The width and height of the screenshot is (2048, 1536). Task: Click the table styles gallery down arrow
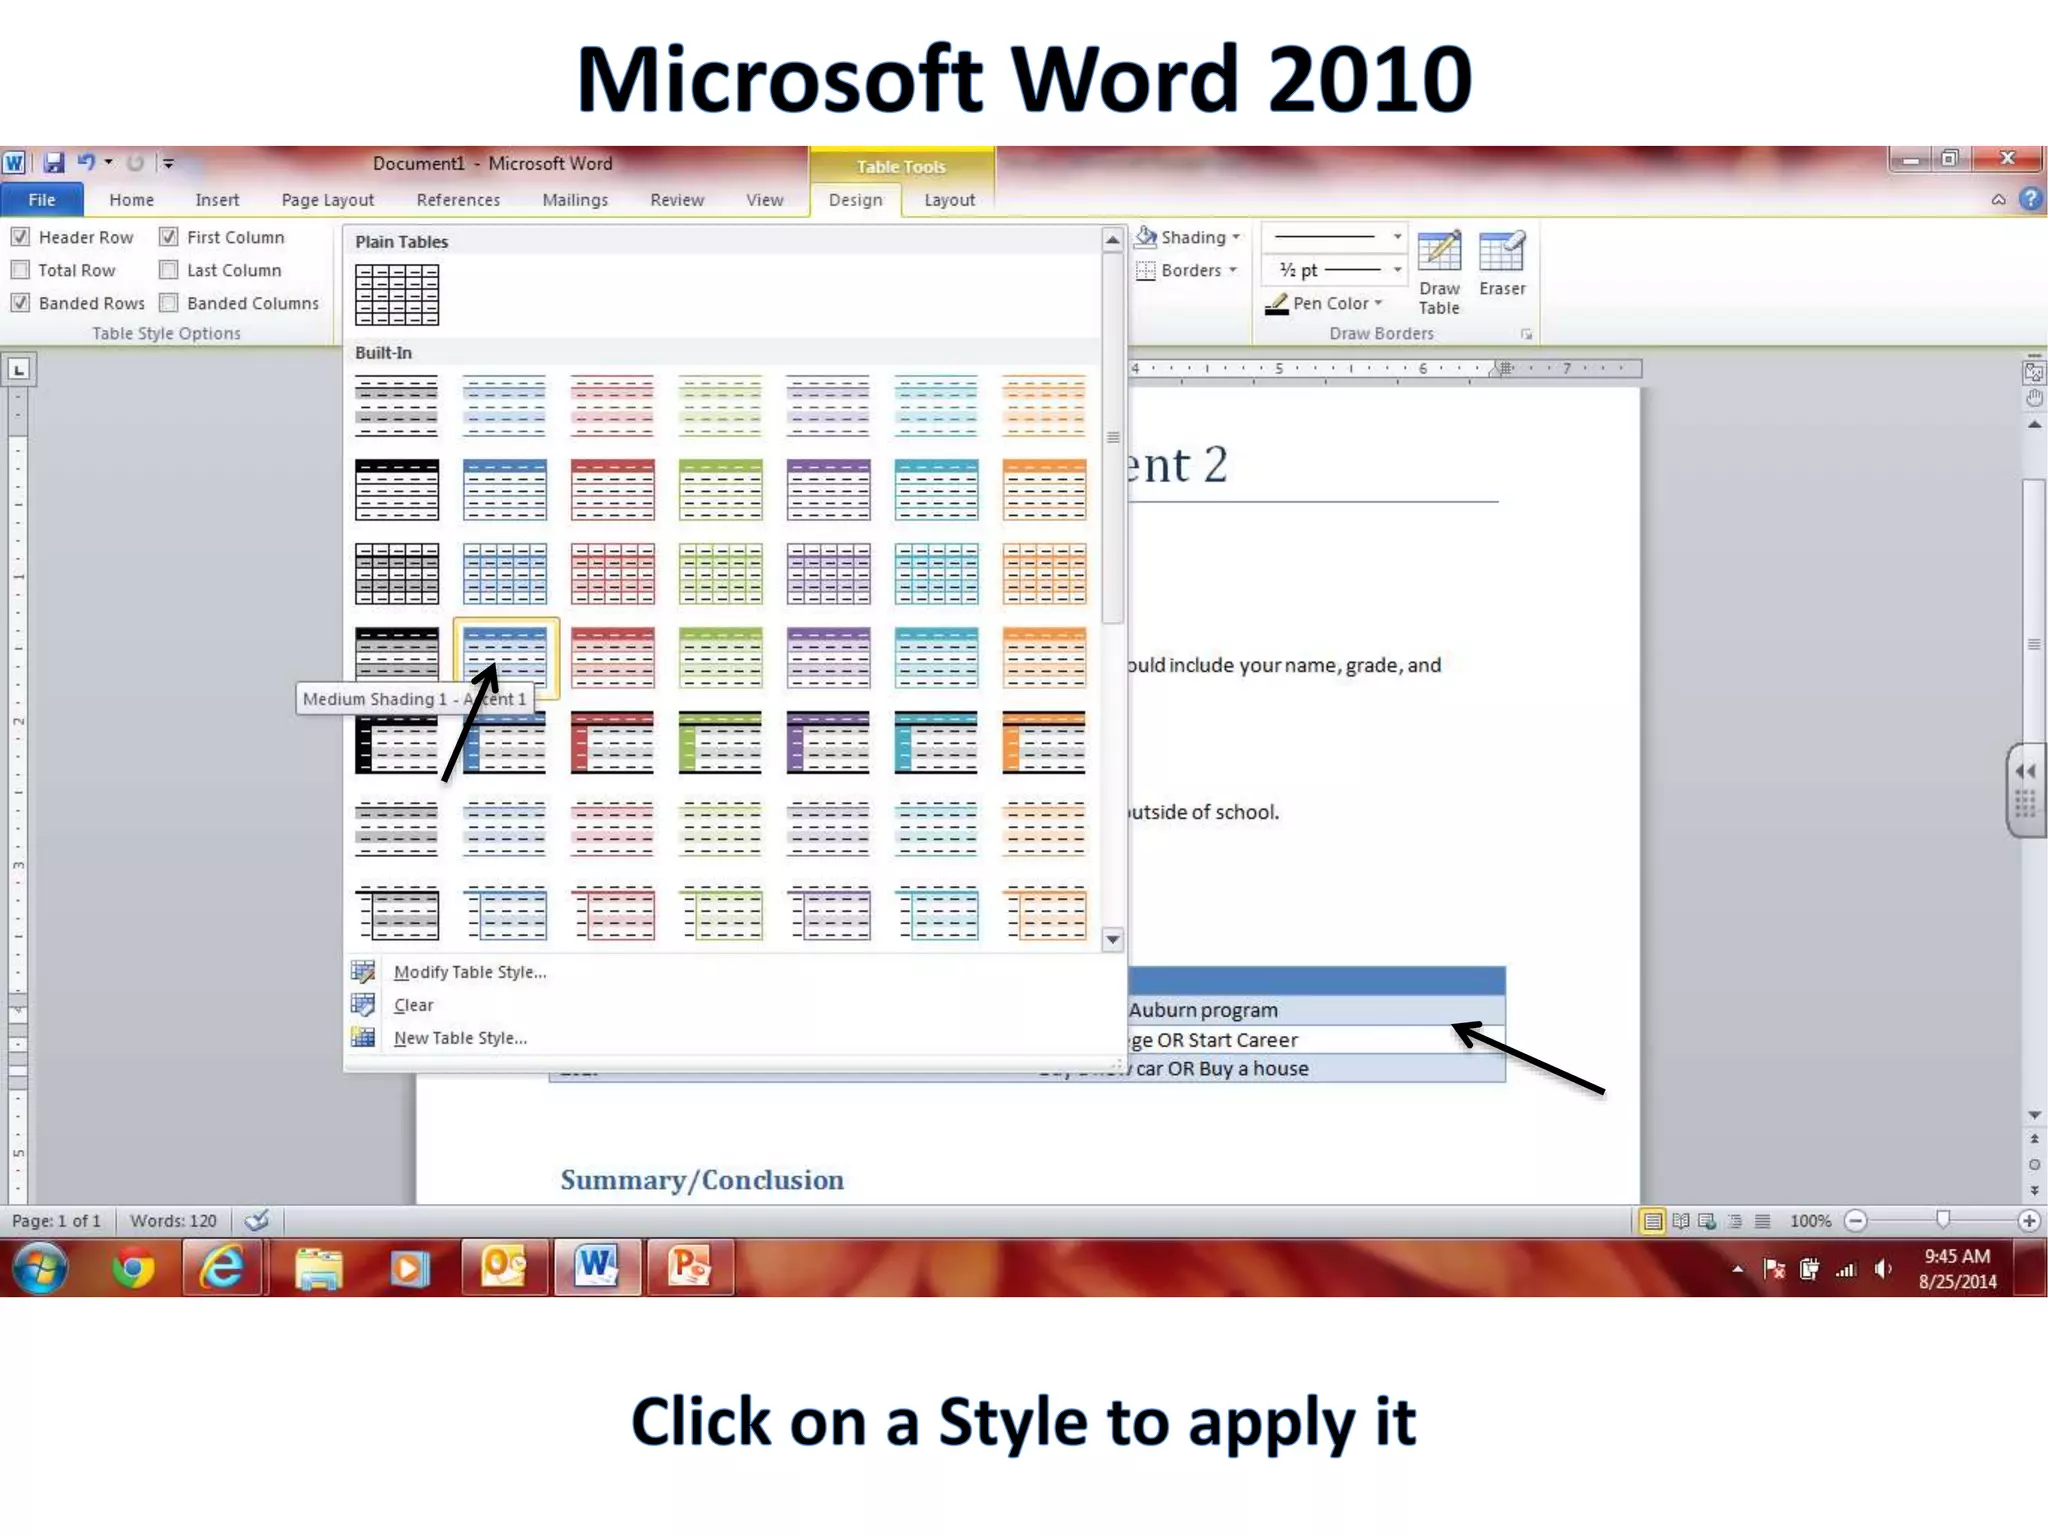coord(1112,940)
